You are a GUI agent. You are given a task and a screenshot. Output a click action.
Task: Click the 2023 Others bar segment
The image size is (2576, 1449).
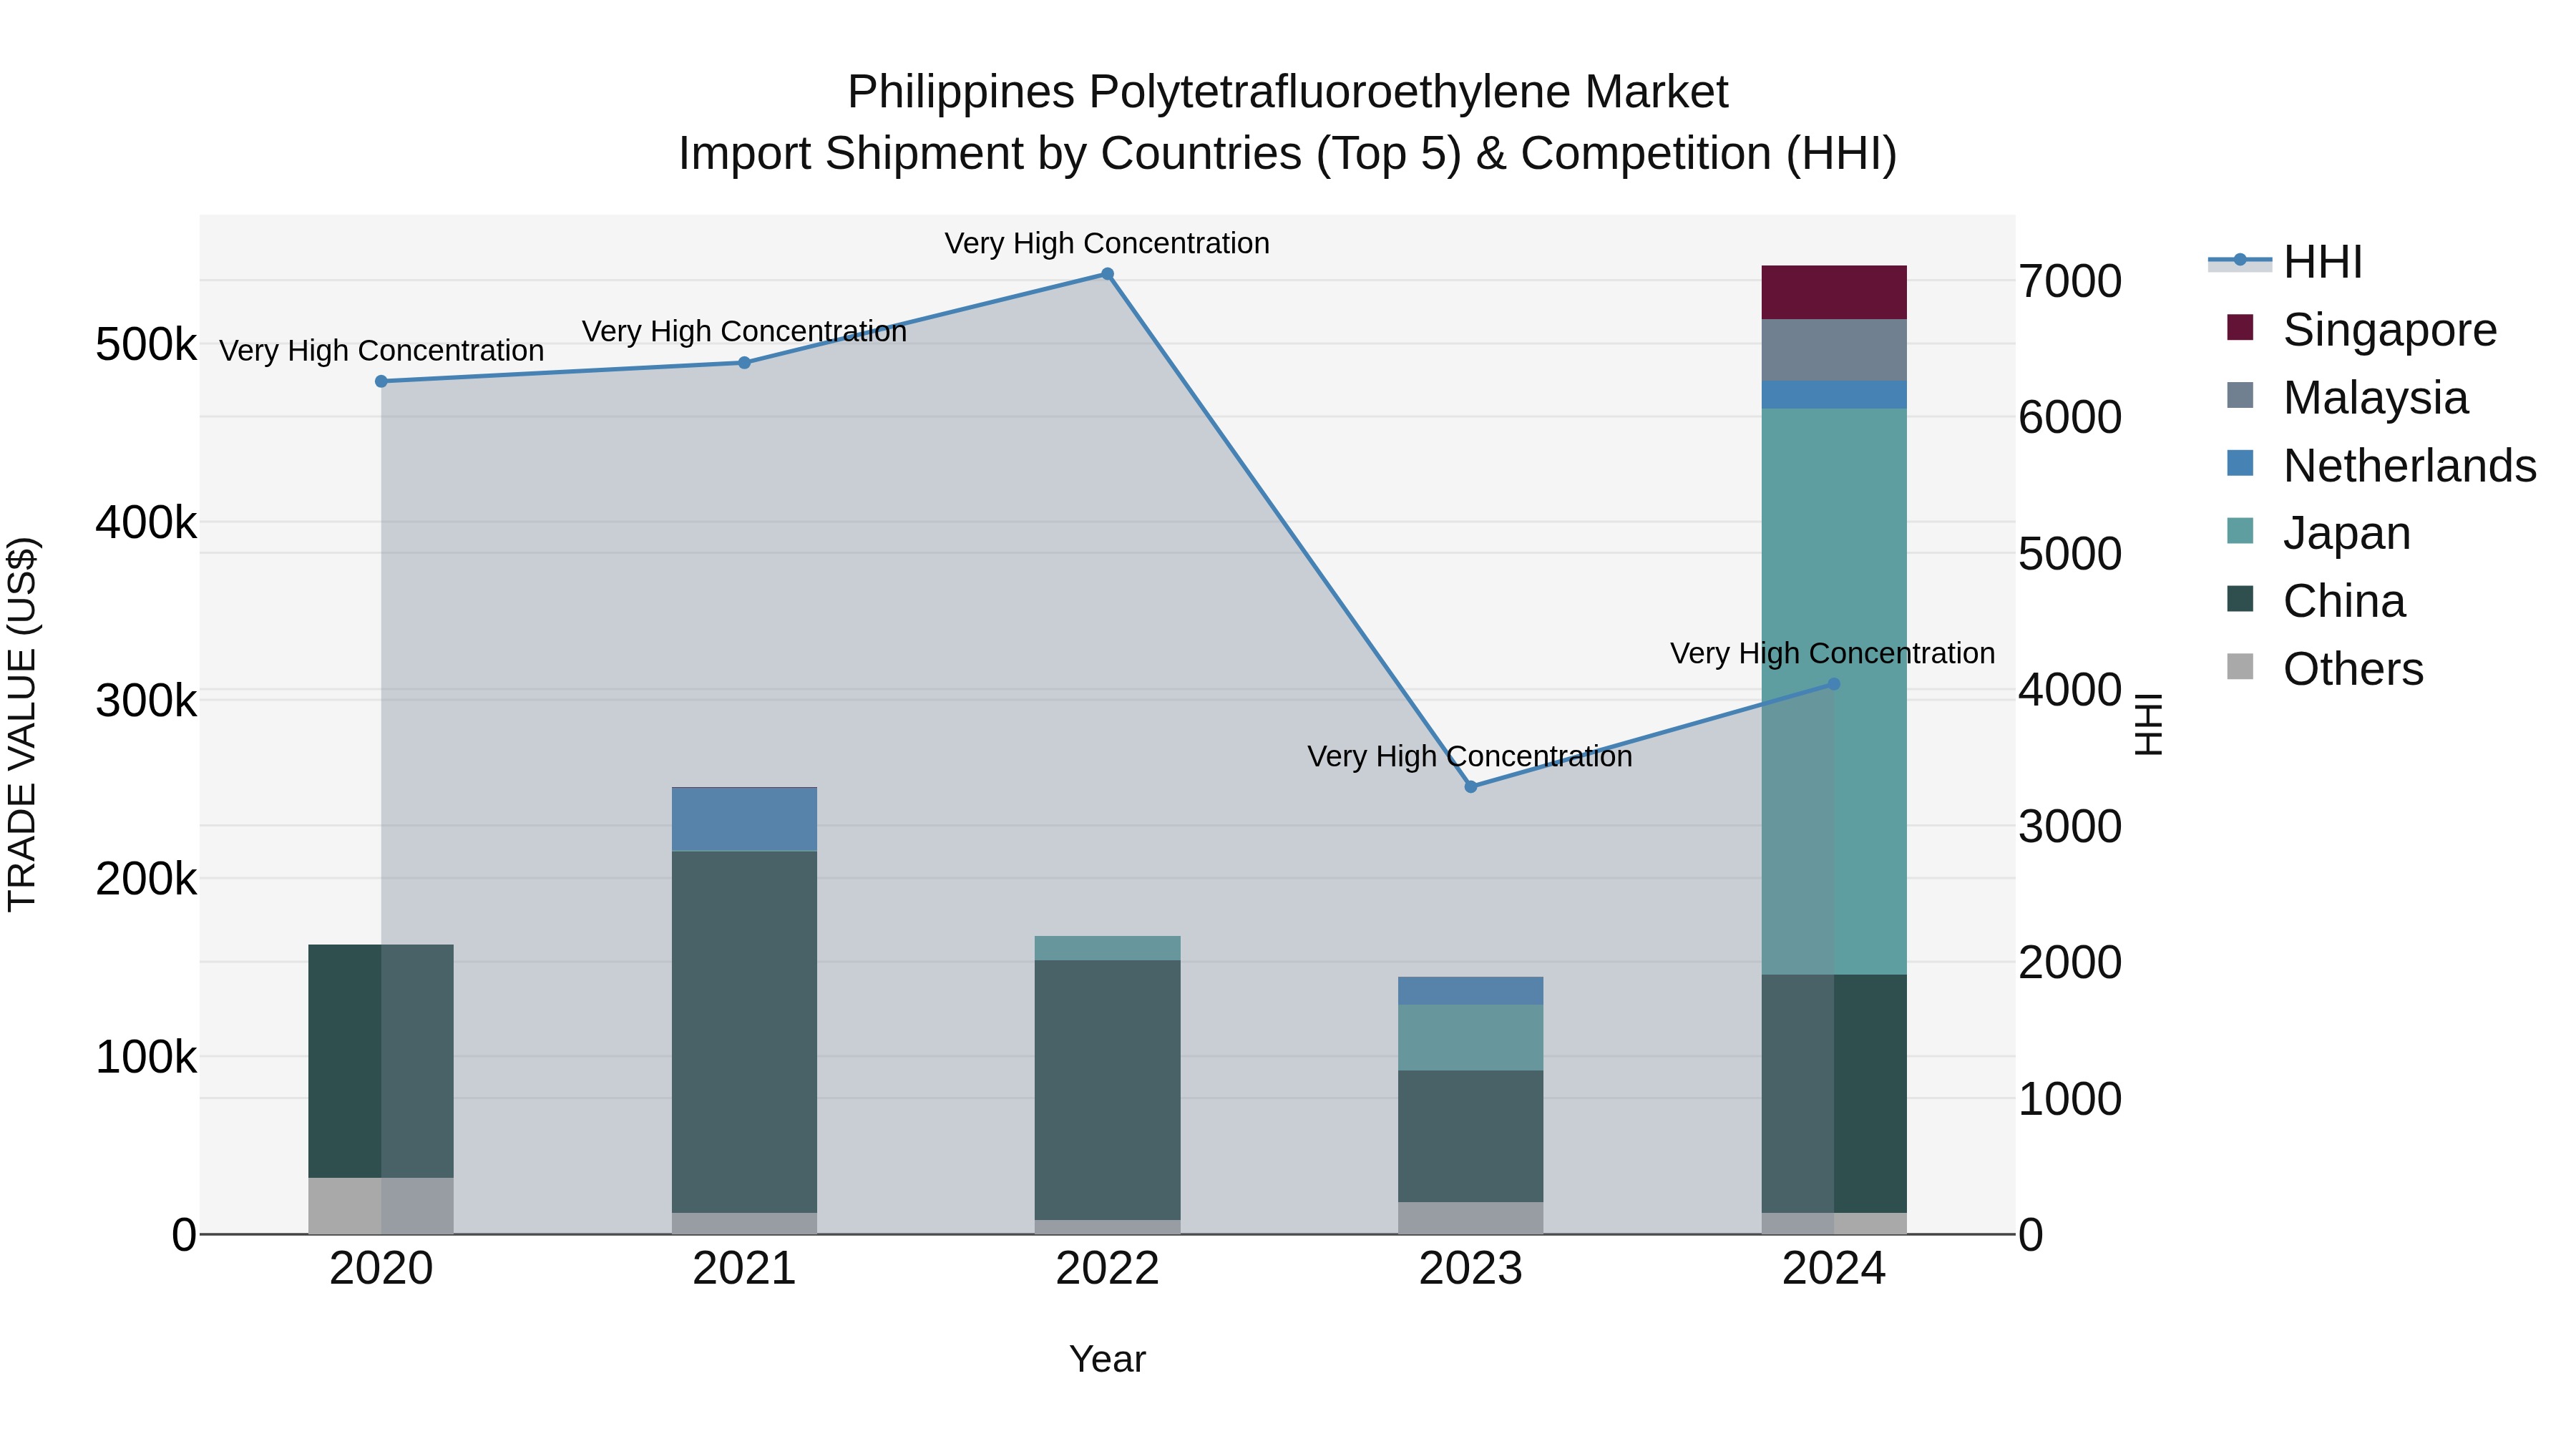point(1470,1218)
